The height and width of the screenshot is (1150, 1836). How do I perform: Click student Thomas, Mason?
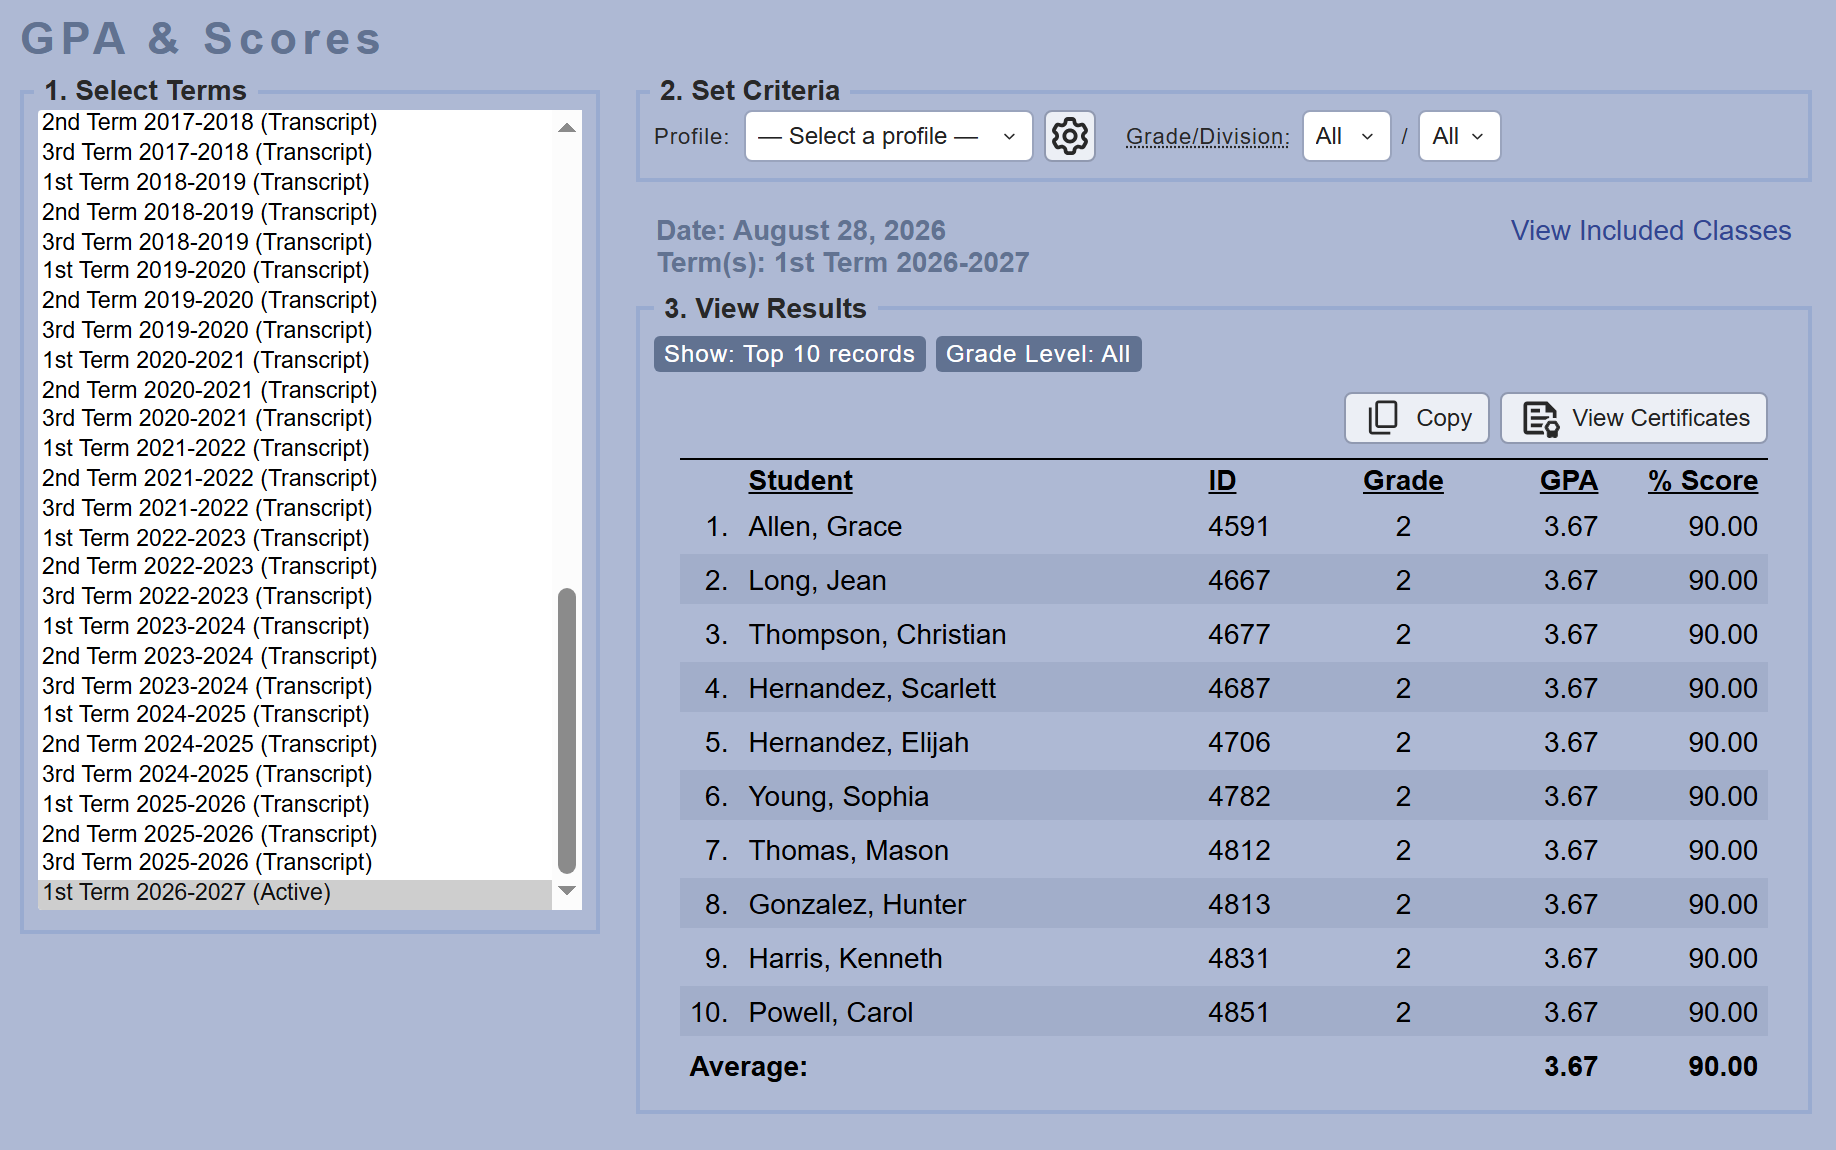point(848,851)
